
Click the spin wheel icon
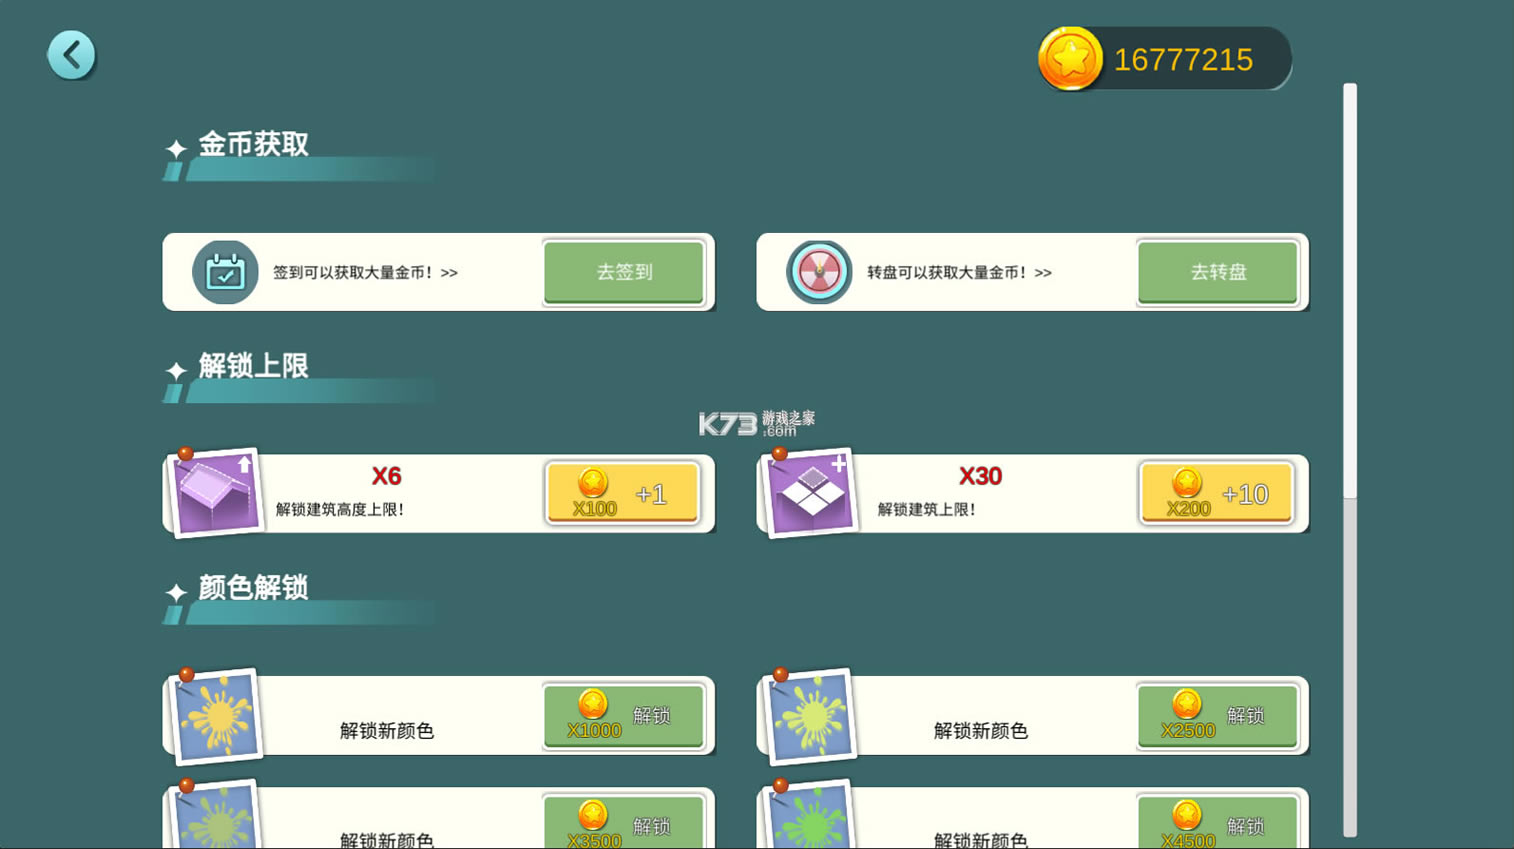point(819,272)
